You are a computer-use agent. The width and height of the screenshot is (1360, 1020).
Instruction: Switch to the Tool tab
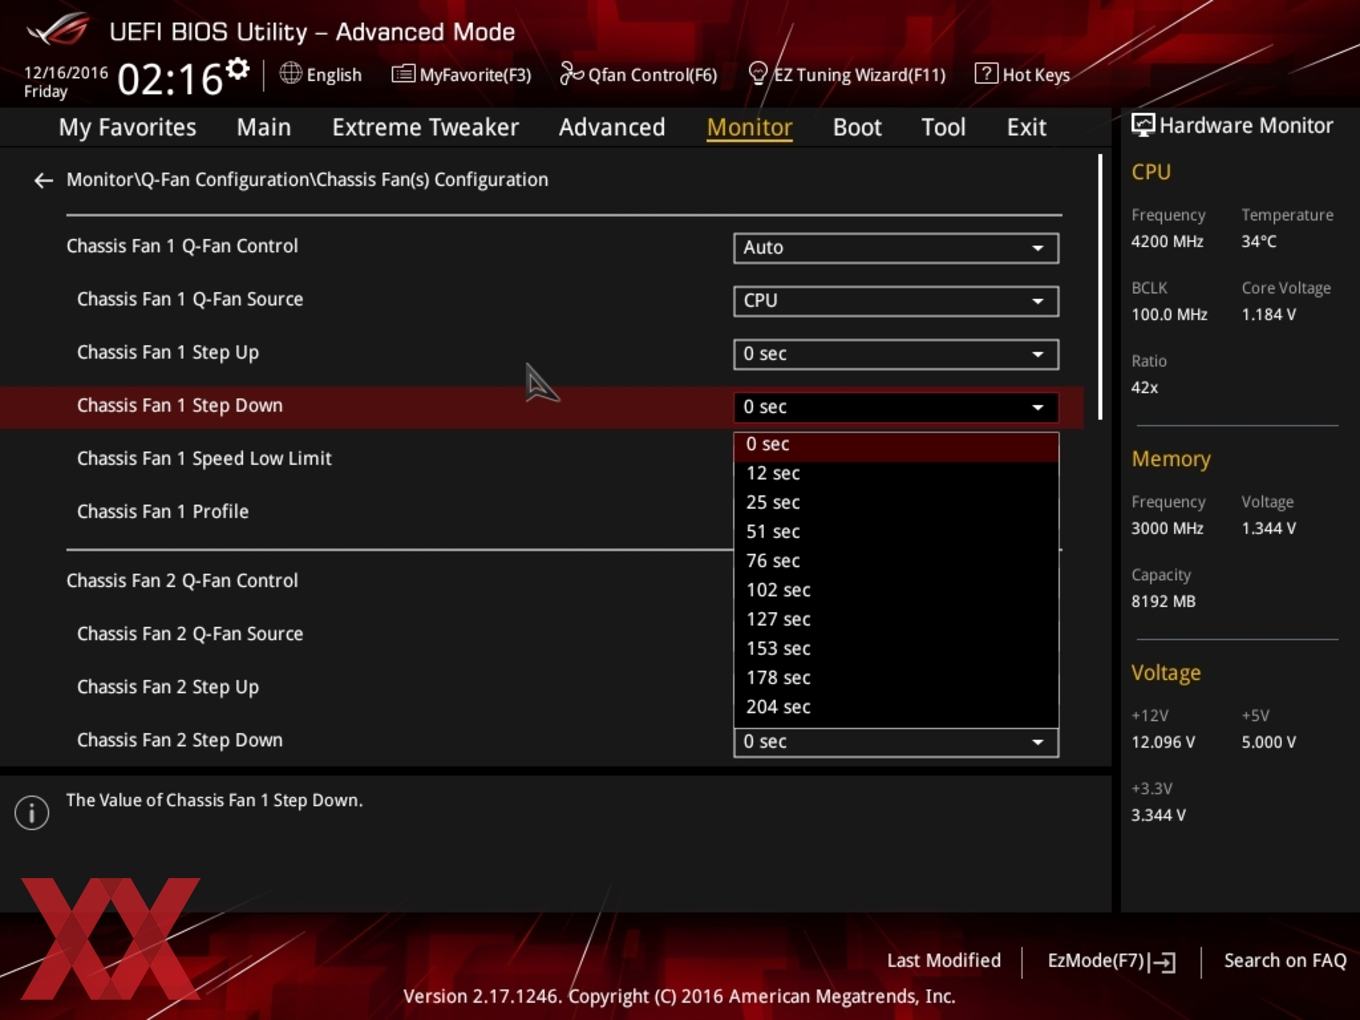coord(943,127)
